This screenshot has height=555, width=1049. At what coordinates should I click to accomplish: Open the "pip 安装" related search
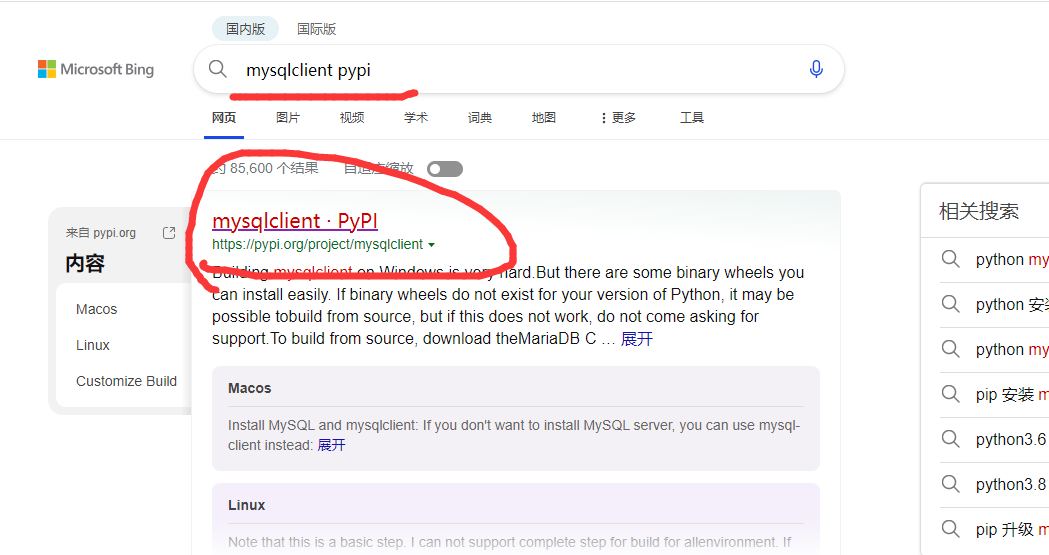1012,395
